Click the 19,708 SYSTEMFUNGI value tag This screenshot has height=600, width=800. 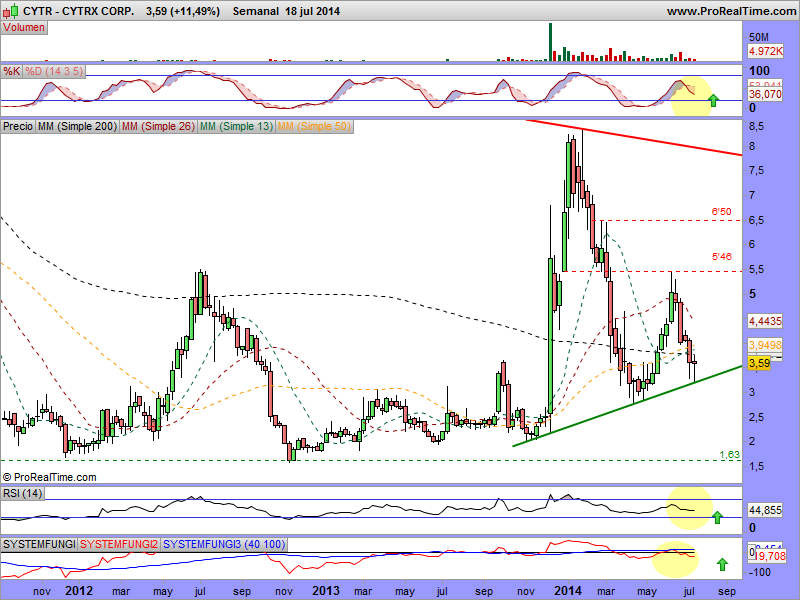click(770, 556)
